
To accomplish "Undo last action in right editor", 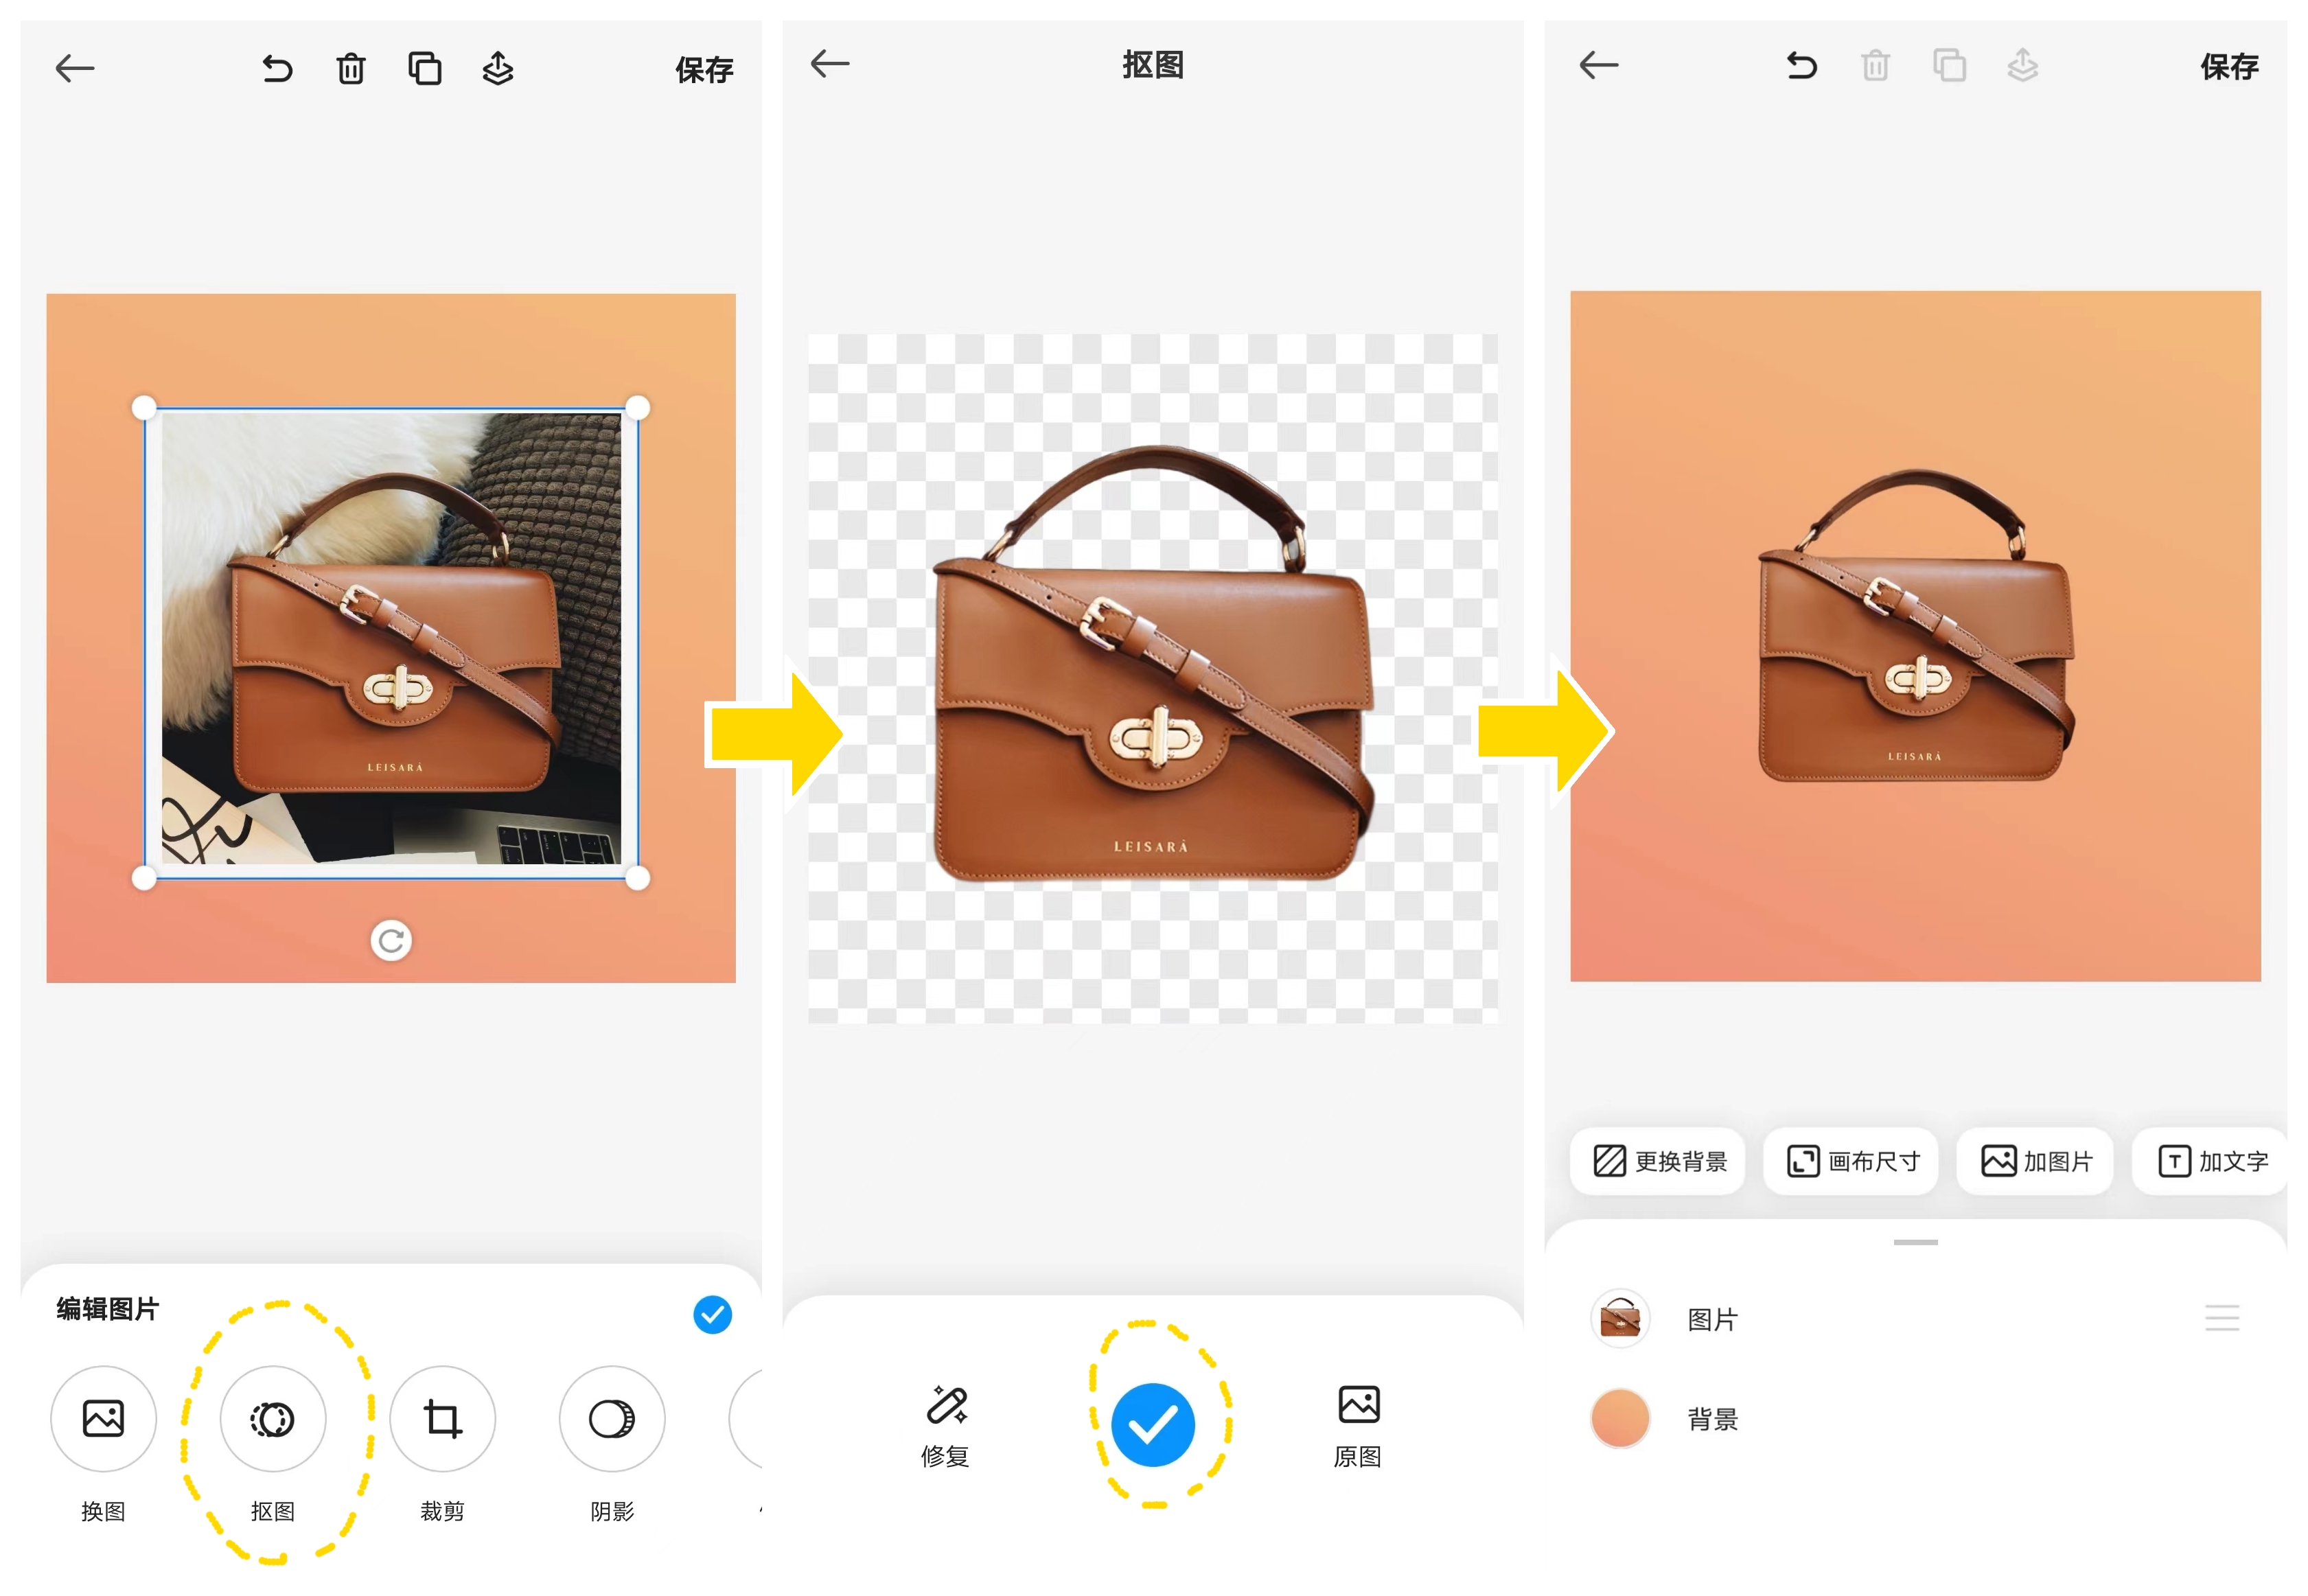I will click(x=1801, y=66).
